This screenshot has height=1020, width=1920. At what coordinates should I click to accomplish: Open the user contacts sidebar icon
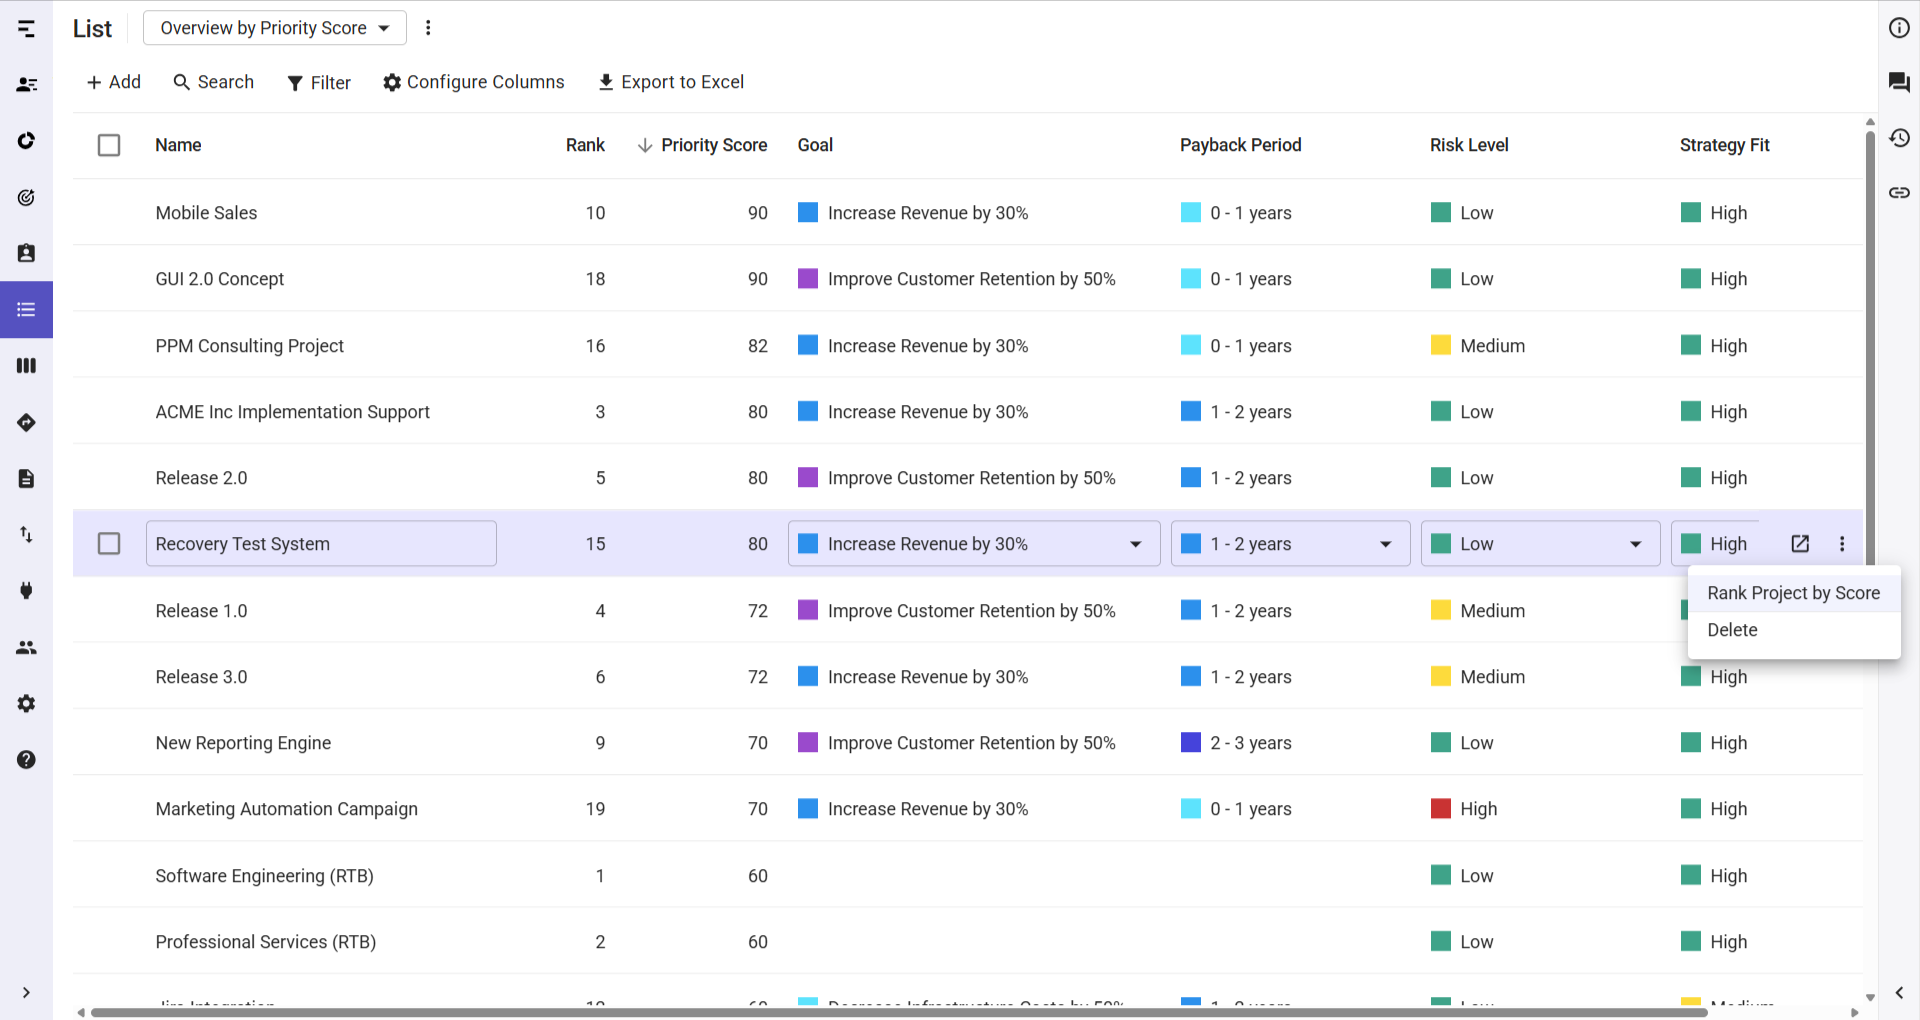[x=26, y=85]
